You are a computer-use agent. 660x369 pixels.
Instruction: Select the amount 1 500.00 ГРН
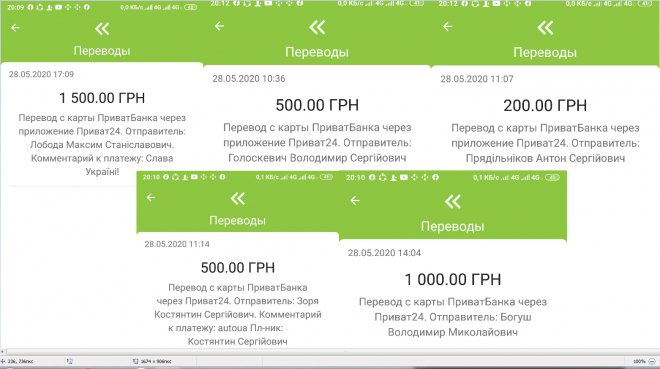tap(102, 98)
